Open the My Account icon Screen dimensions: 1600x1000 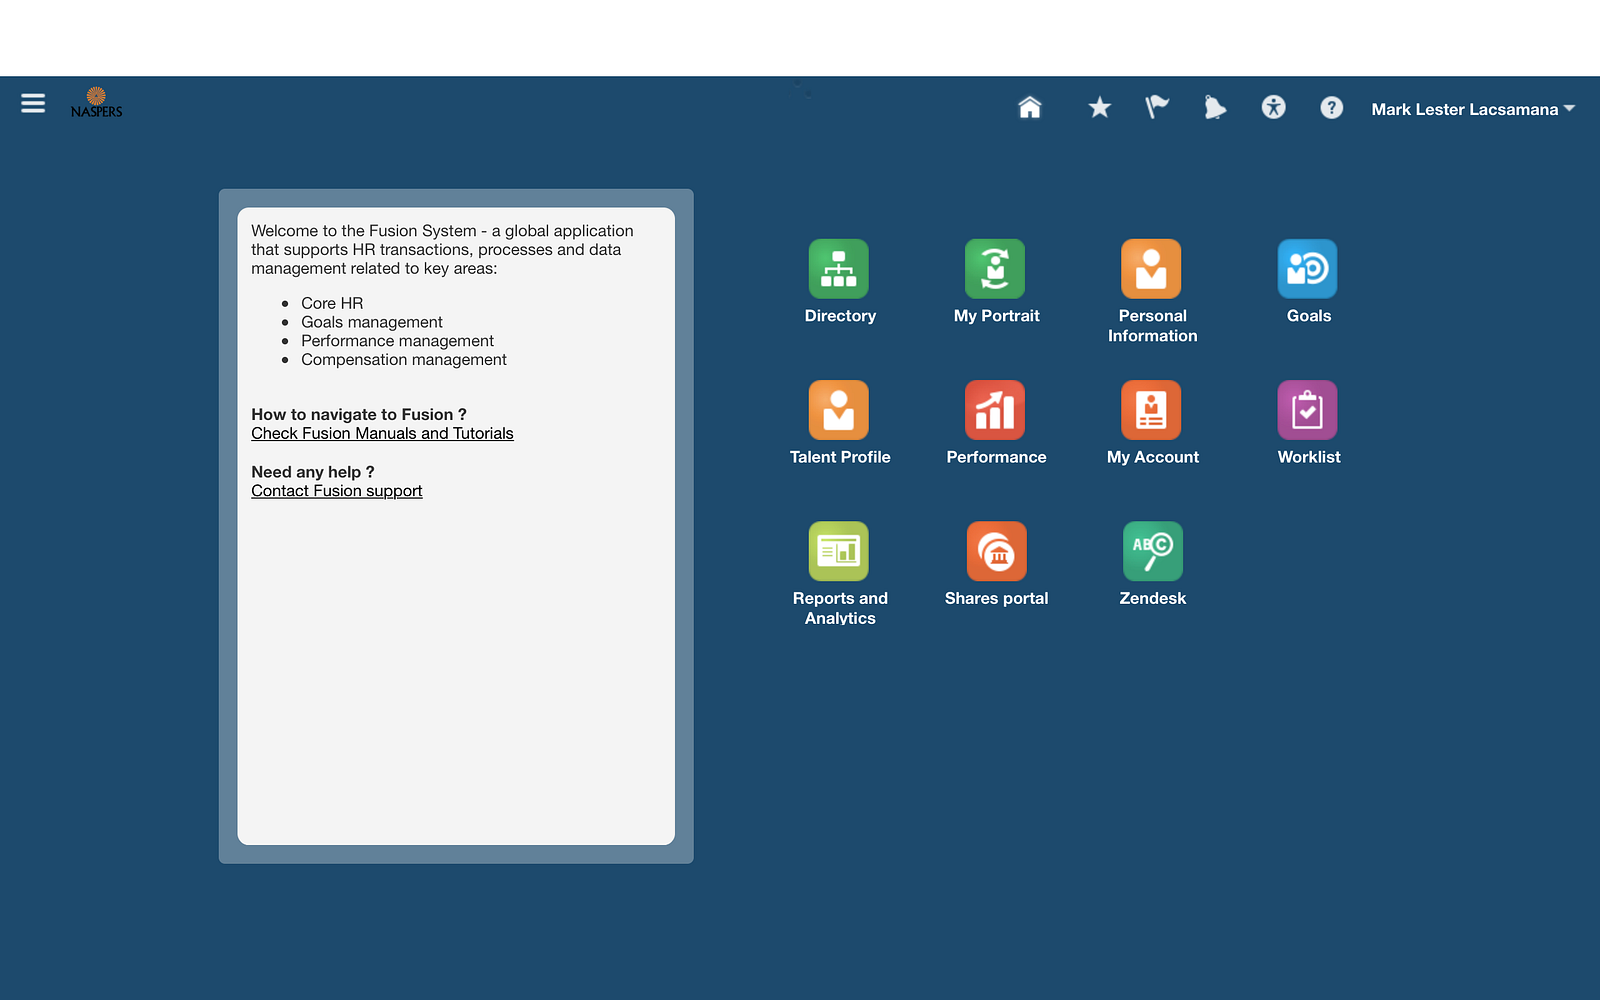(1151, 410)
